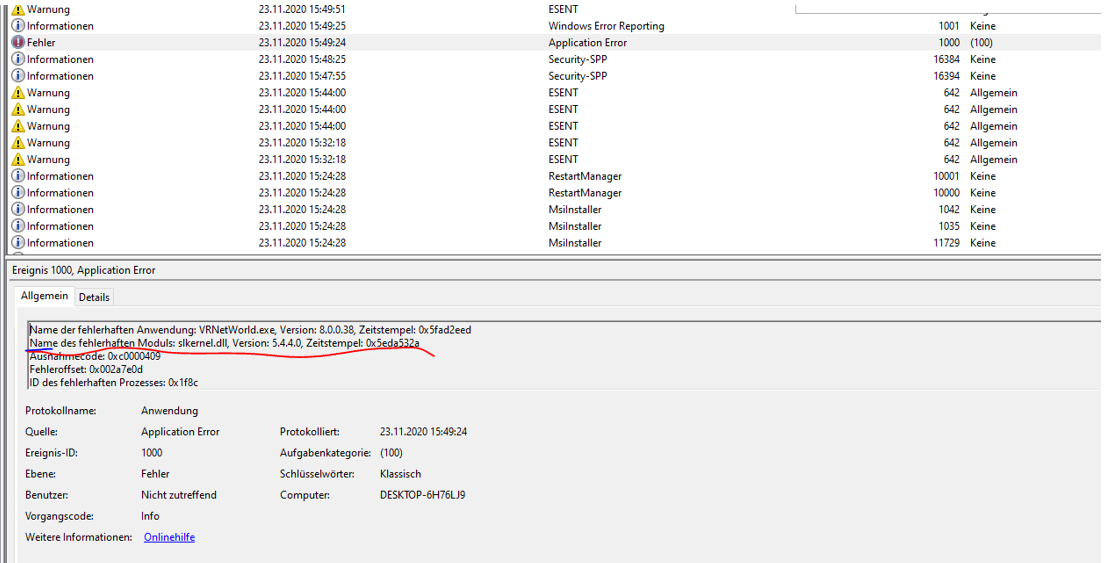
Task: Click the Fehleroffset 0x002a7e0d line
Action: [86, 369]
